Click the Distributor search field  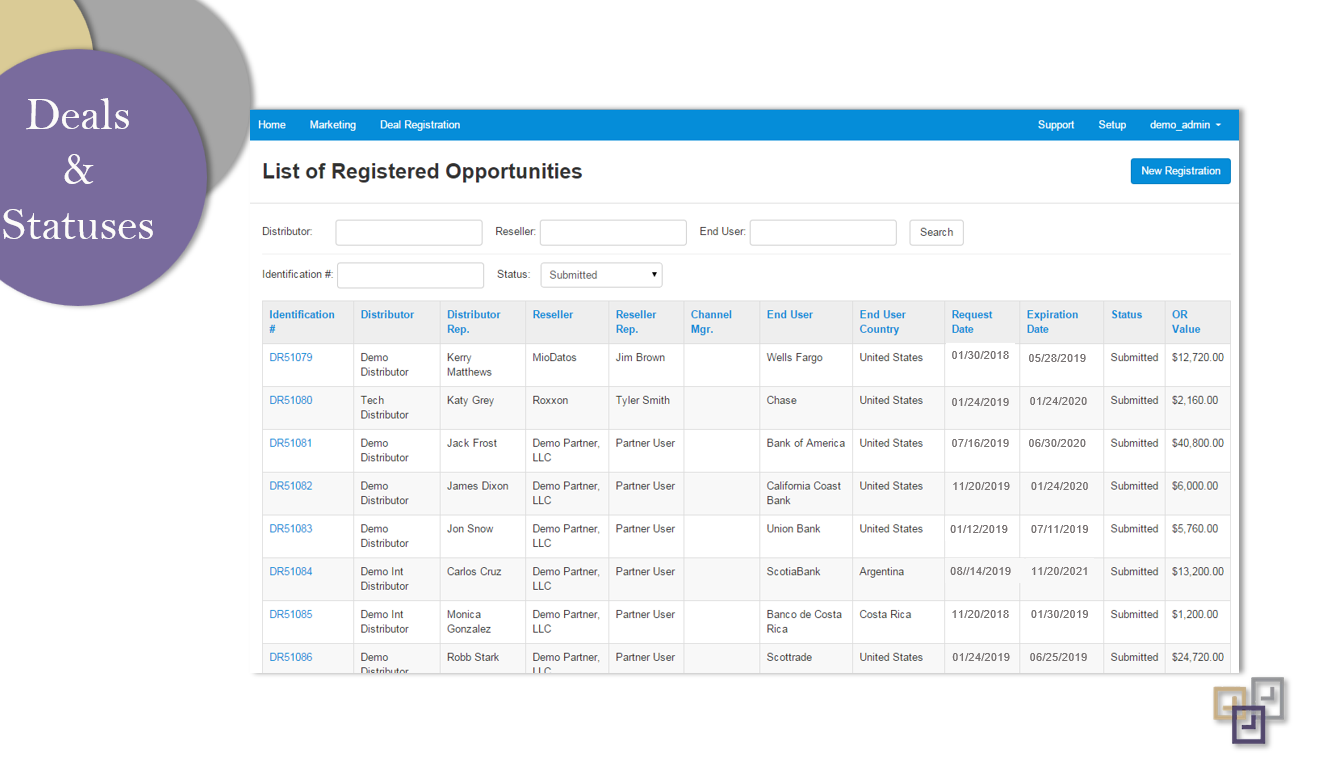(x=408, y=232)
